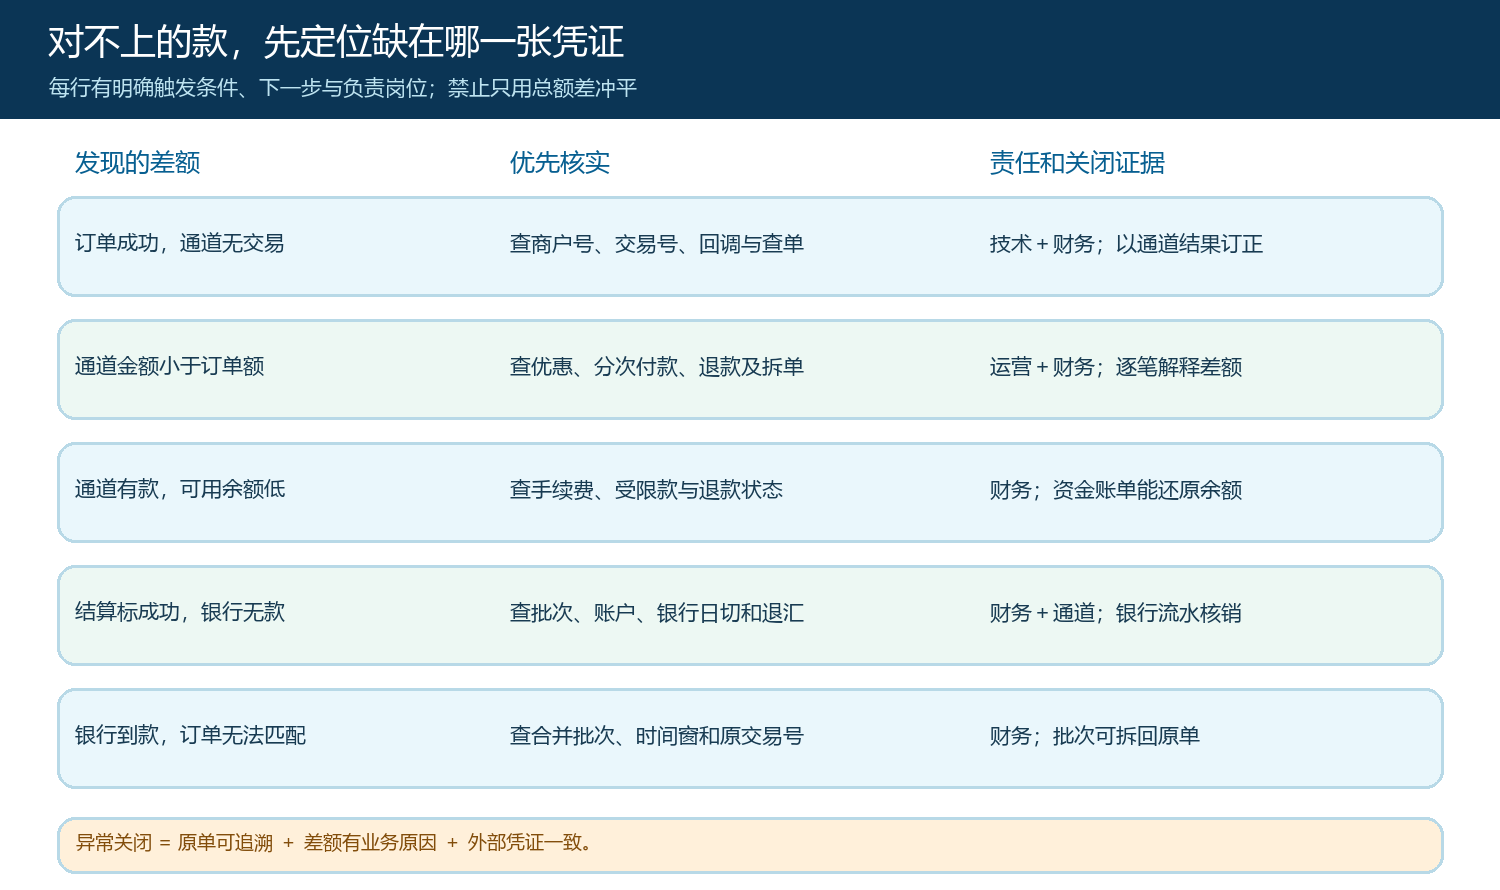Select 查批次、账户、银行日切和退汇
1500x890 pixels.
[x=657, y=613]
